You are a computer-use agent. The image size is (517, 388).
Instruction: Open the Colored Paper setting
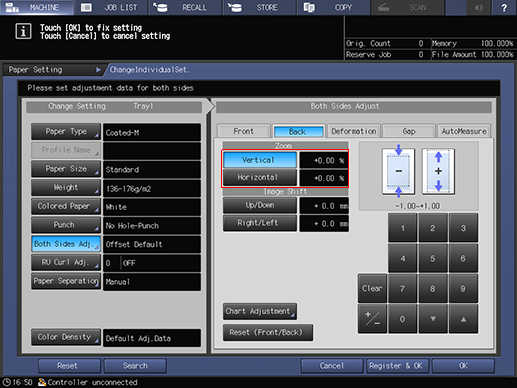point(66,206)
